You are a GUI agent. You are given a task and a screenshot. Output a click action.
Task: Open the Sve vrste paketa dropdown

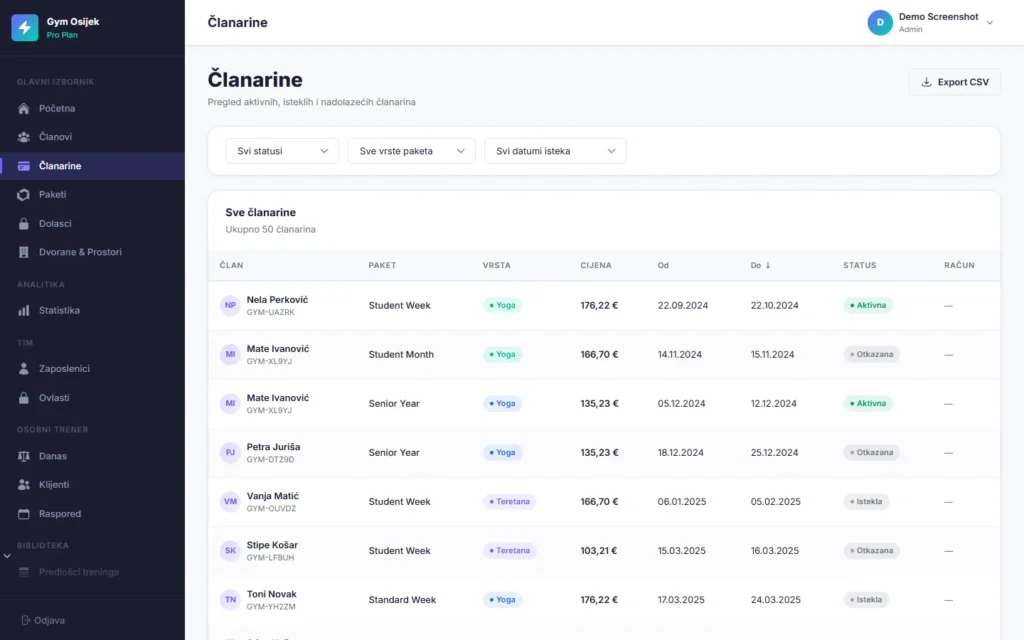coord(411,151)
